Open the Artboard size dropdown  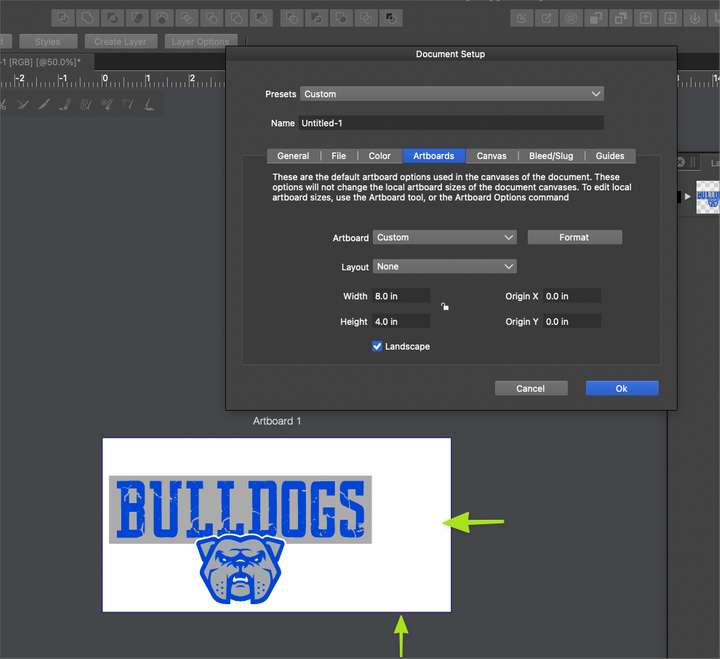(444, 237)
